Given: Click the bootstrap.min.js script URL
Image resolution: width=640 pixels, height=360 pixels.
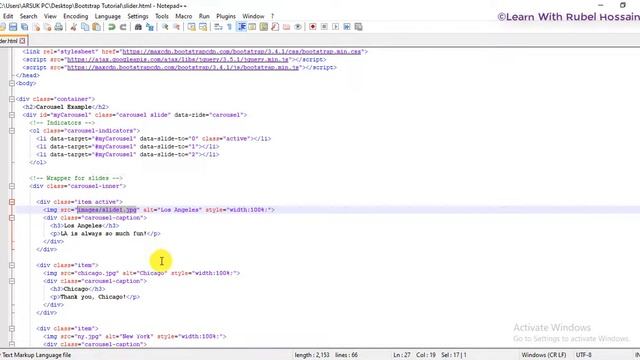Looking at the screenshot, I should 183,67.
